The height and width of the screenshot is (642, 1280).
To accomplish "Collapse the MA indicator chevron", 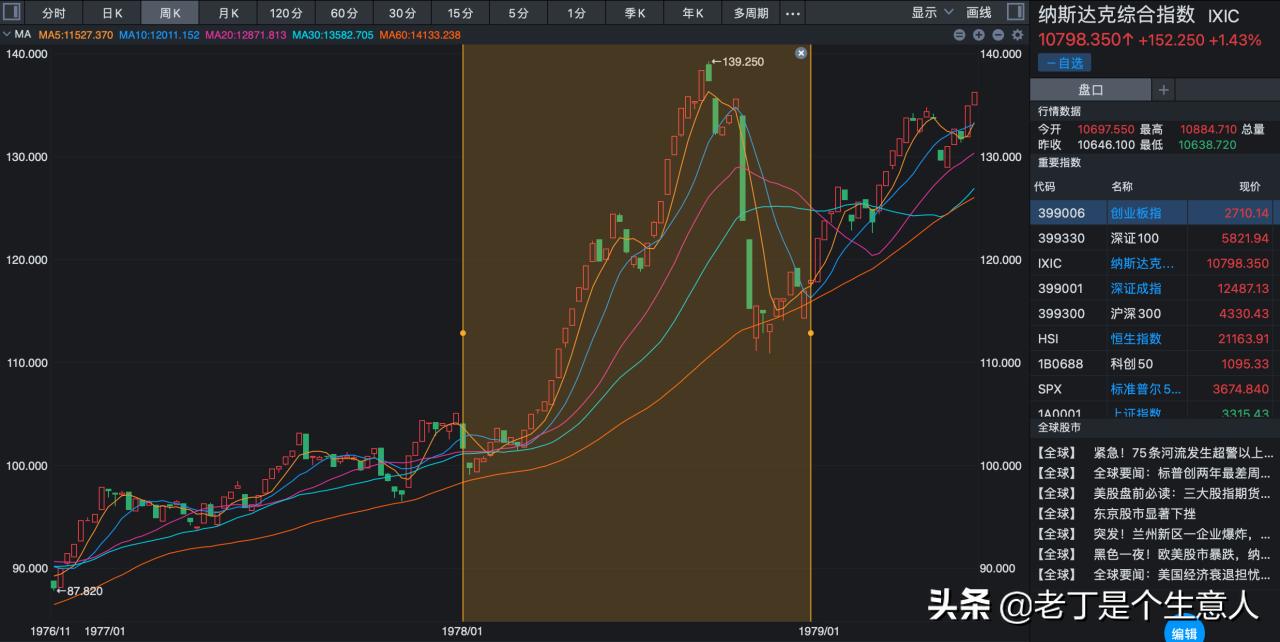I will coord(7,35).
